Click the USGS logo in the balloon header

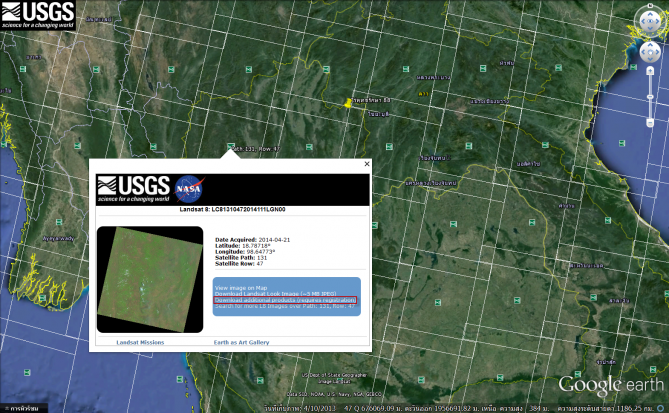(134, 189)
